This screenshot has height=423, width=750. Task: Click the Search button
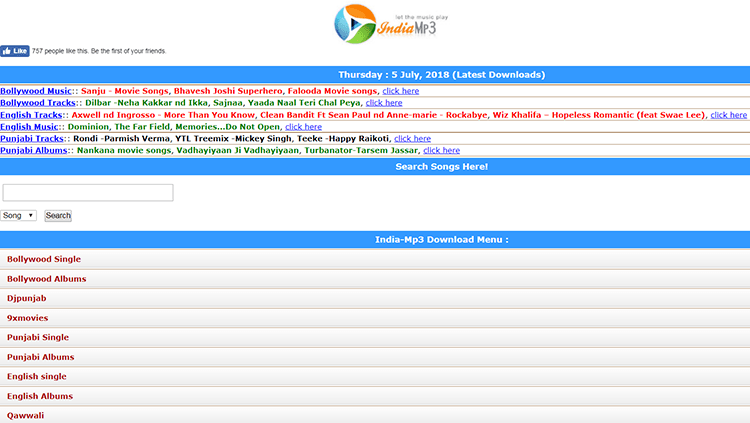pyautogui.click(x=58, y=215)
